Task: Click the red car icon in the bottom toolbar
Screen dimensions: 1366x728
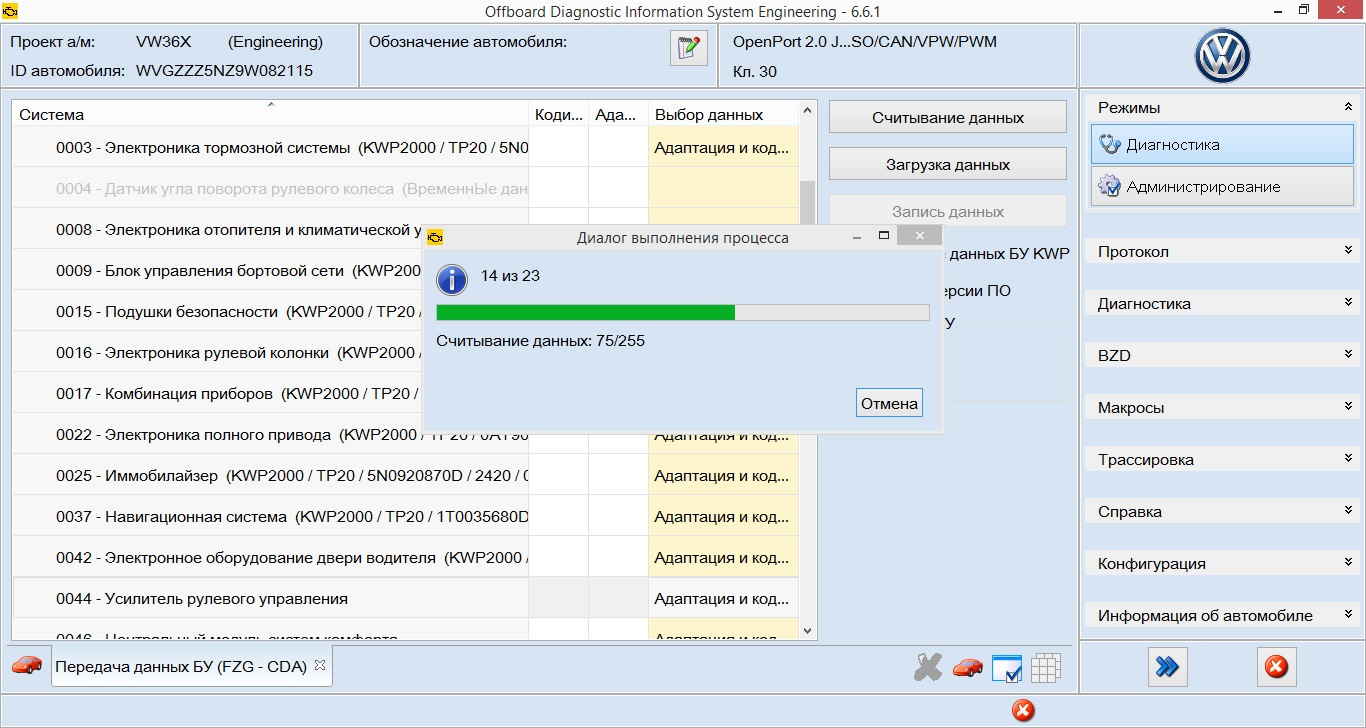Action: pyautogui.click(x=967, y=668)
